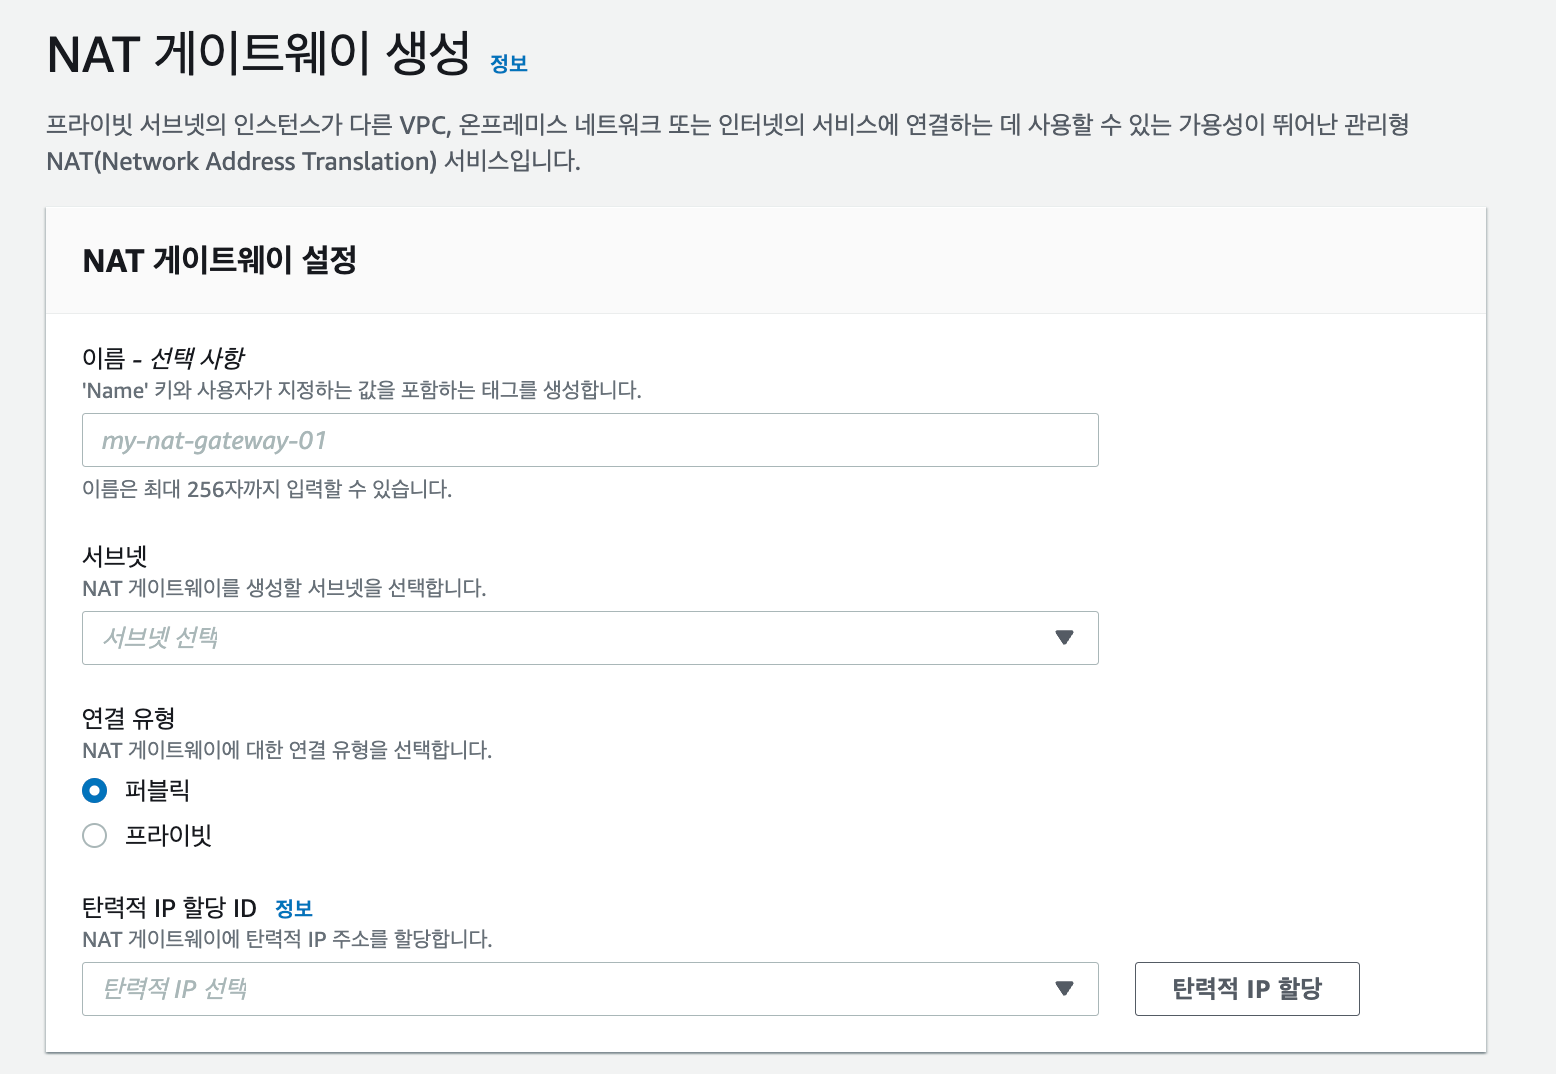Image resolution: width=1556 pixels, height=1074 pixels.
Task: Click the 연결 유형 label
Action: (x=128, y=716)
